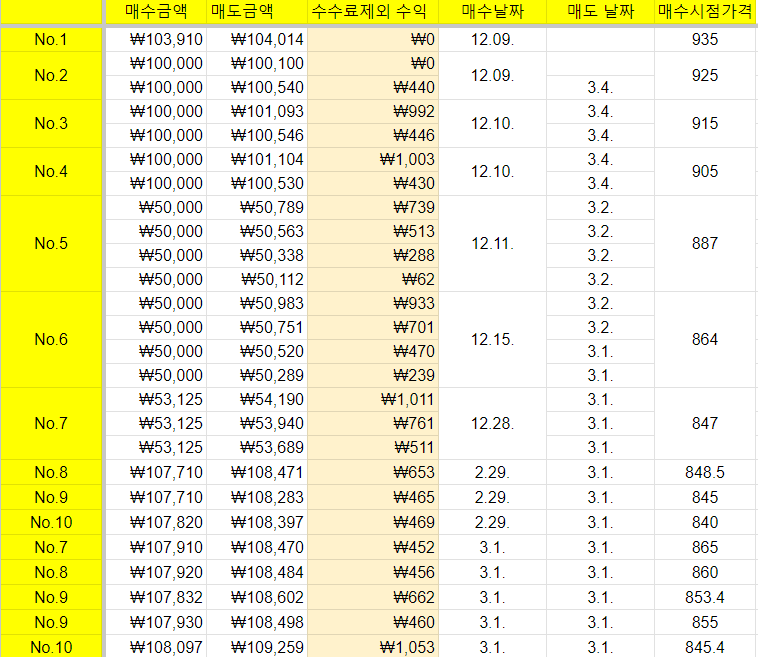Click the buy date 12.28.

pos(493,423)
